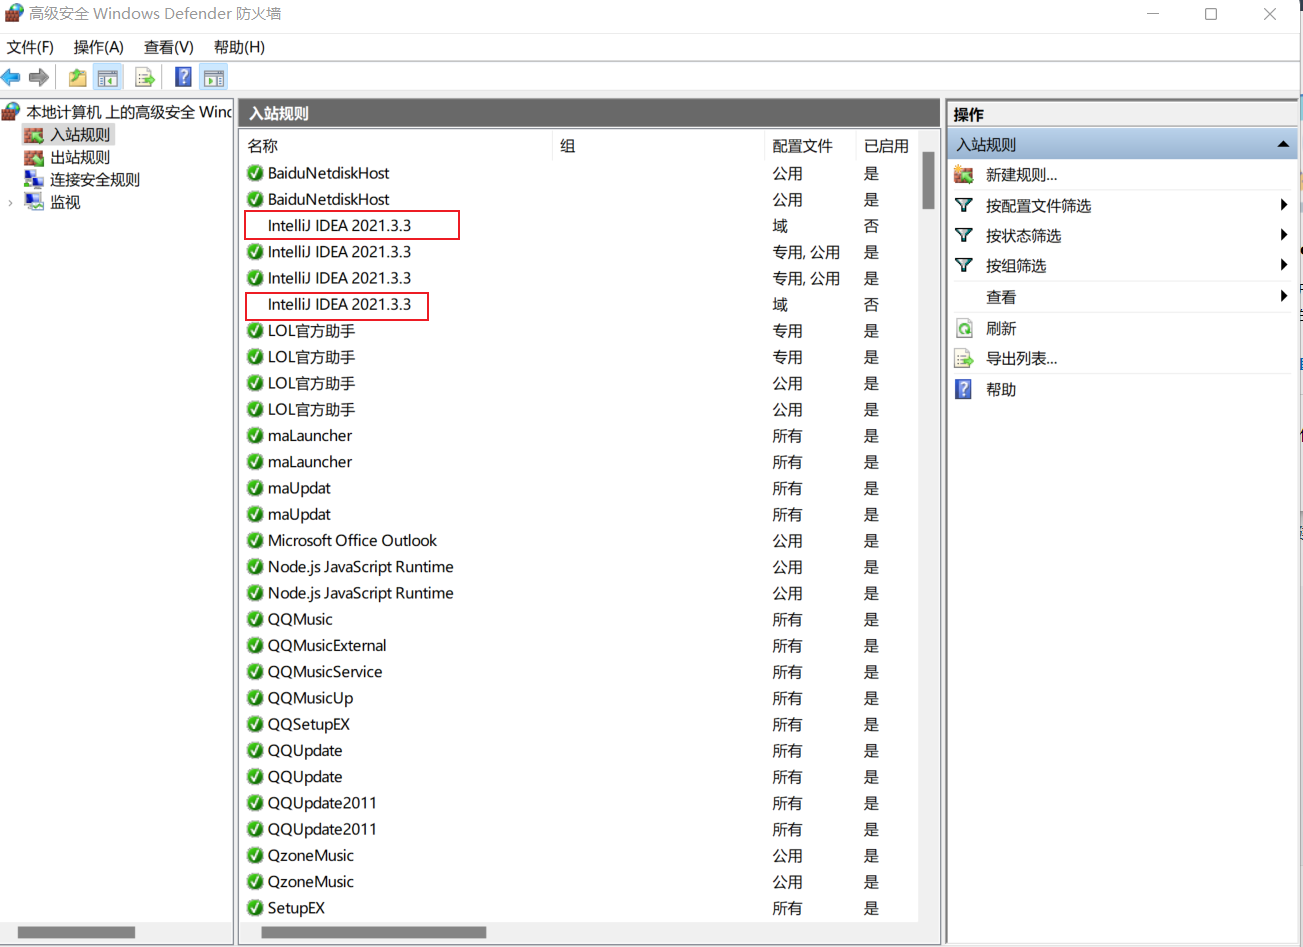1303x947 pixels.
Task: Click the green check icon of QQSetupEX rule
Action: click(x=255, y=724)
